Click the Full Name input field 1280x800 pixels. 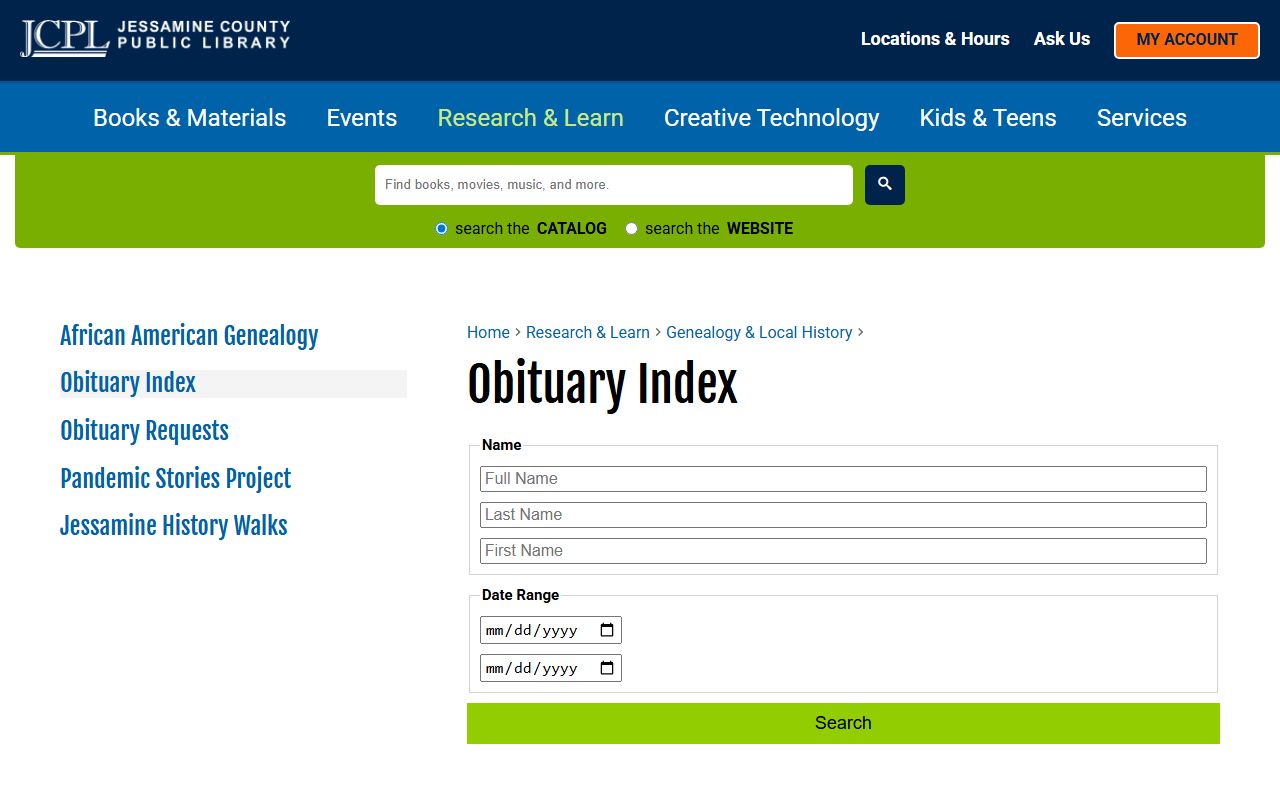[843, 479]
